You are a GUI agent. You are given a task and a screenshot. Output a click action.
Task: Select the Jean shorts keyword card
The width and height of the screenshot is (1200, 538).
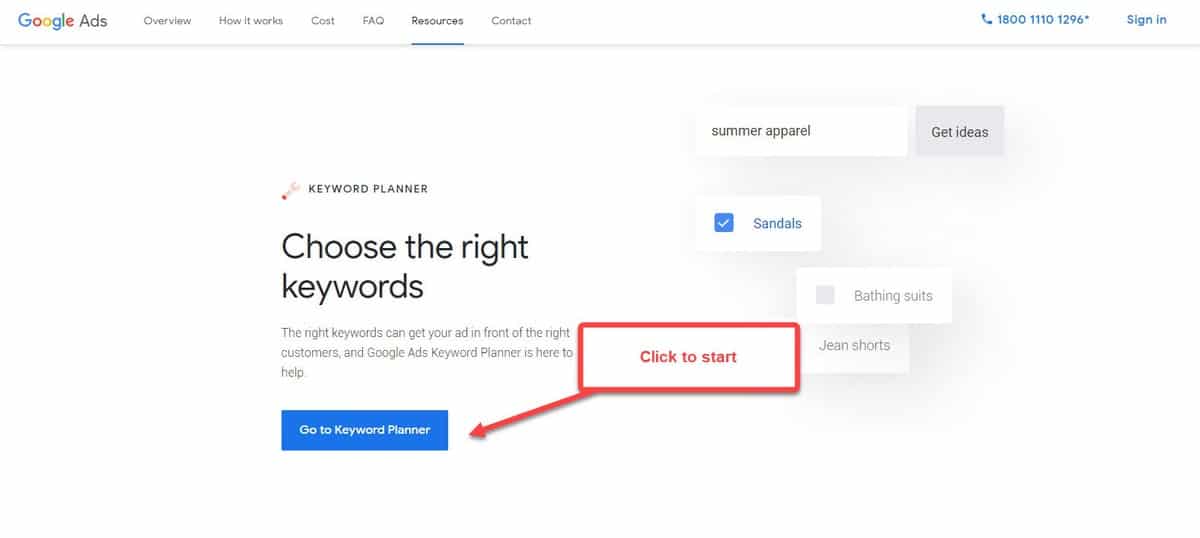pyautogui.click(x=855, y=346)
